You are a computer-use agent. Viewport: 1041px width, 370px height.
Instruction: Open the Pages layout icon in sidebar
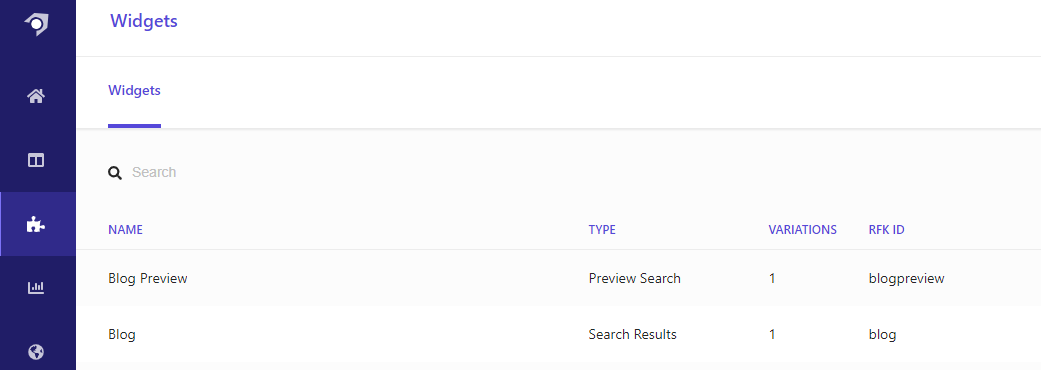[x=36, y=160]
